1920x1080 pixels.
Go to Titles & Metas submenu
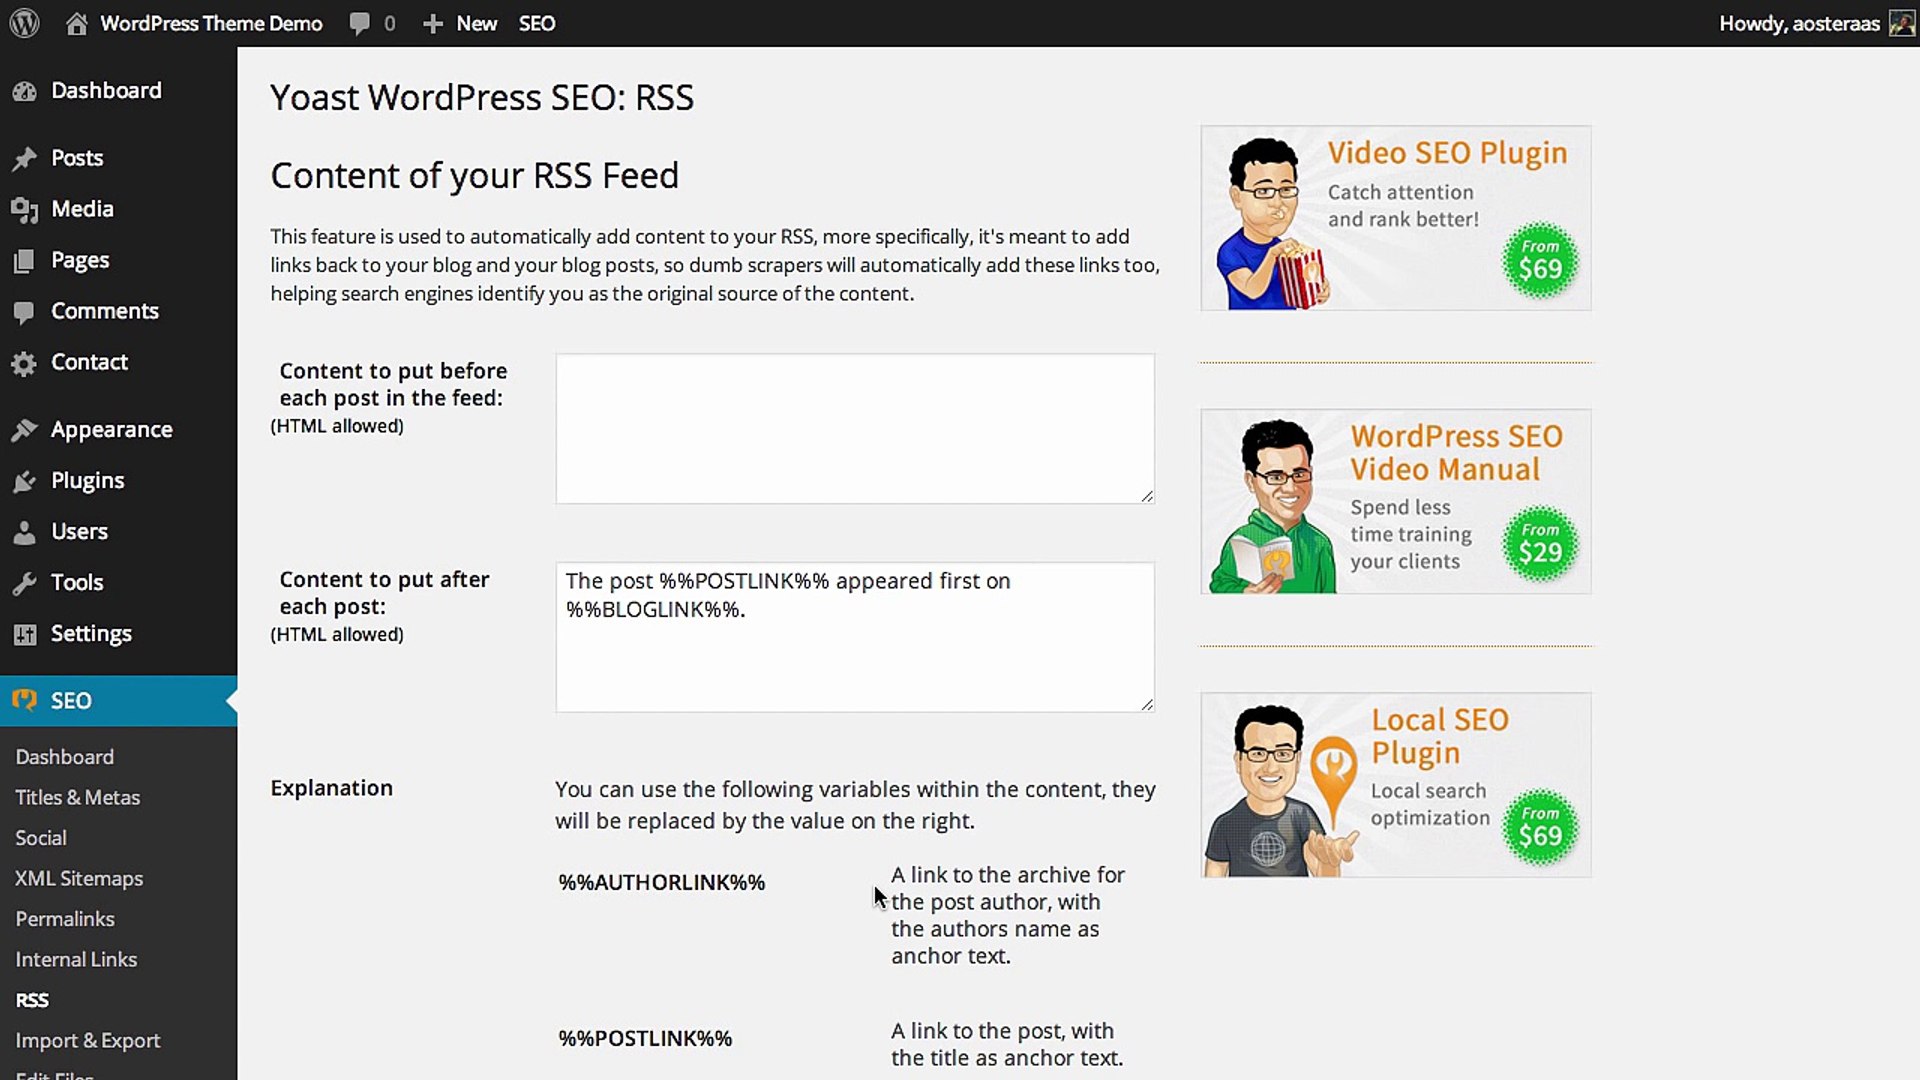[x=77, y=797]
